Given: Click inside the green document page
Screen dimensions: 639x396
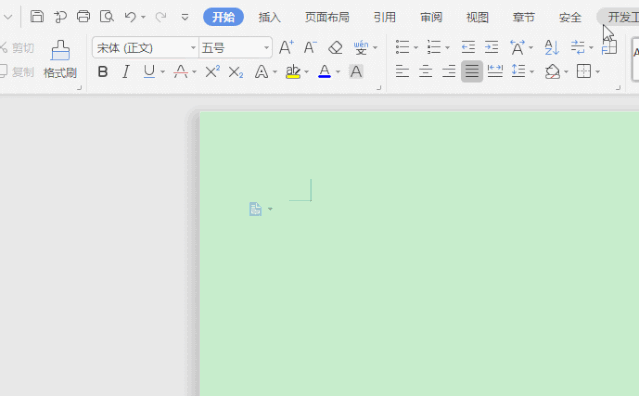Looking at the screenshot, I should 419,254.
